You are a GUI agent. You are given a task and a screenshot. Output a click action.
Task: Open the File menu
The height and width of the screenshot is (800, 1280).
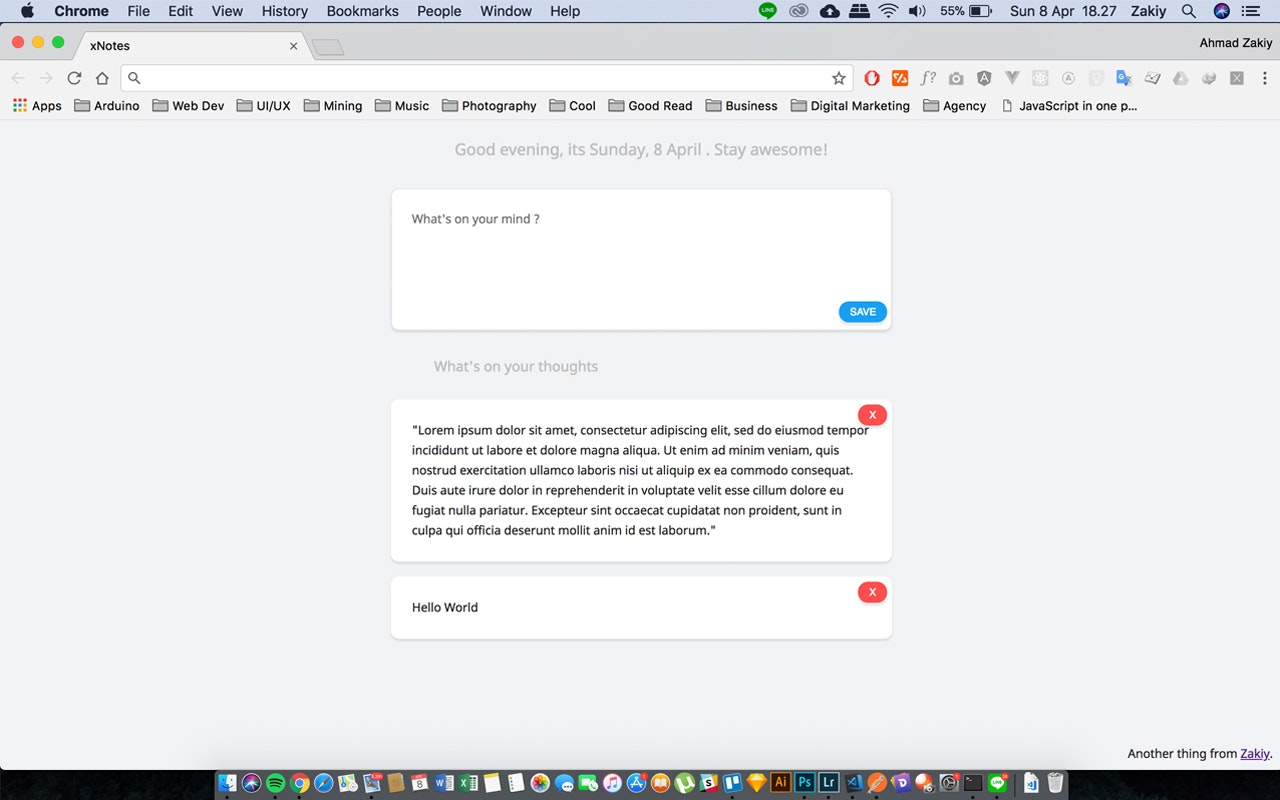tap(138, 11)
